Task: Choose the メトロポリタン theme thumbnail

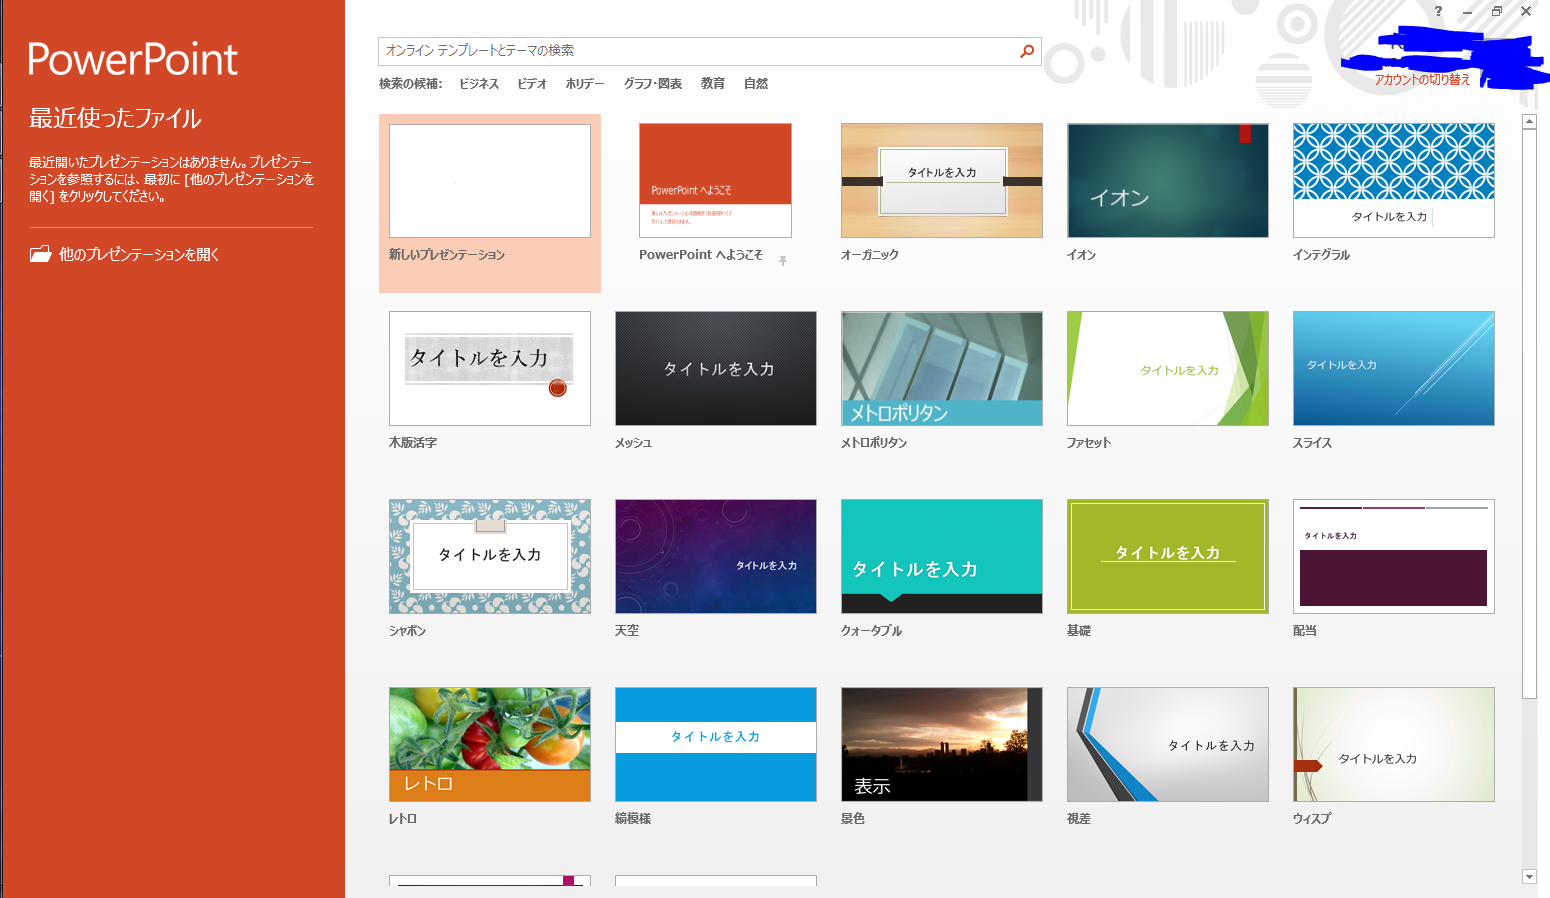Action: (942, 369)
